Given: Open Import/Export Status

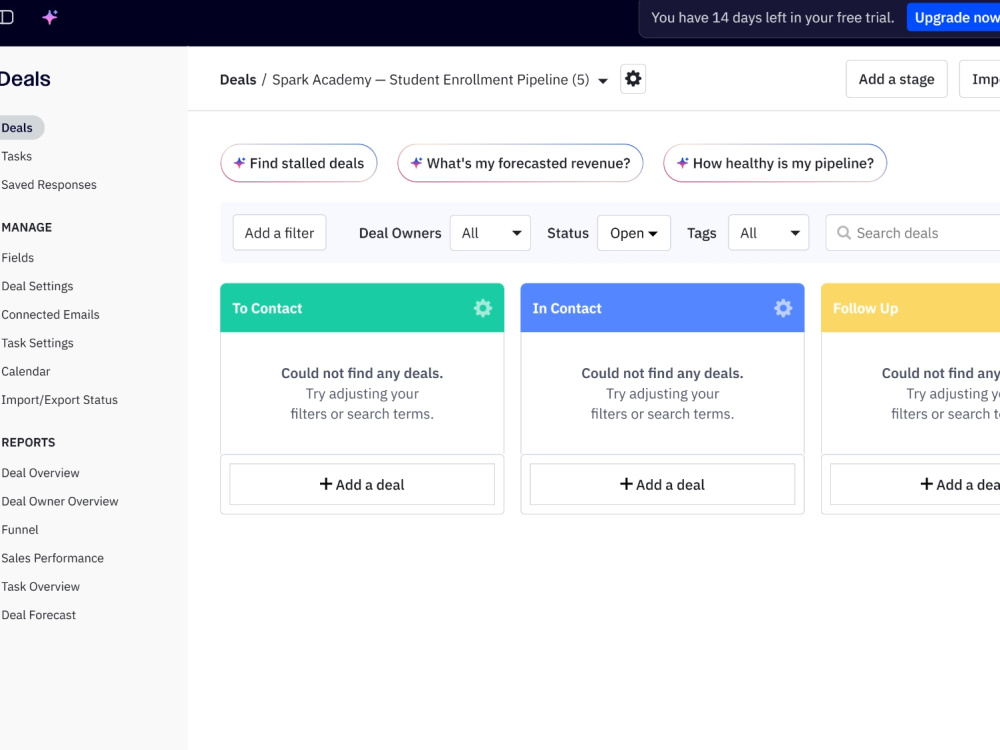Looking at the screenshot, I should (x=59, y=400).
